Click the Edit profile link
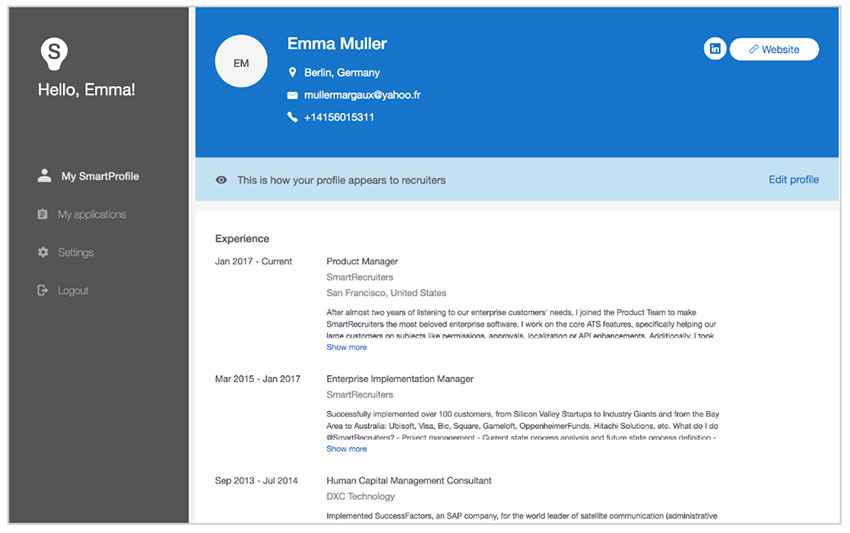The width and height of the screenshot is (850, 533). click(794, 179)
